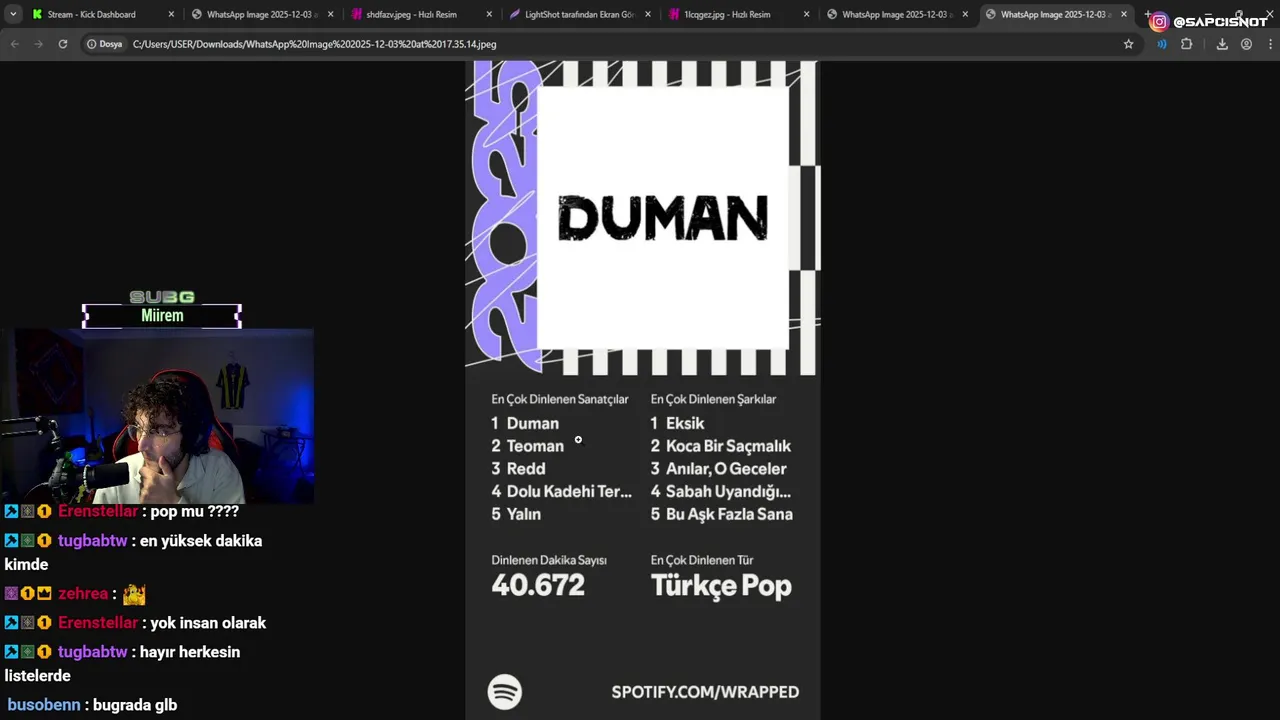Select song 5 Bu Aşk Fazla Sana
The image size is (1280, 720).
(x=721, y=514)
